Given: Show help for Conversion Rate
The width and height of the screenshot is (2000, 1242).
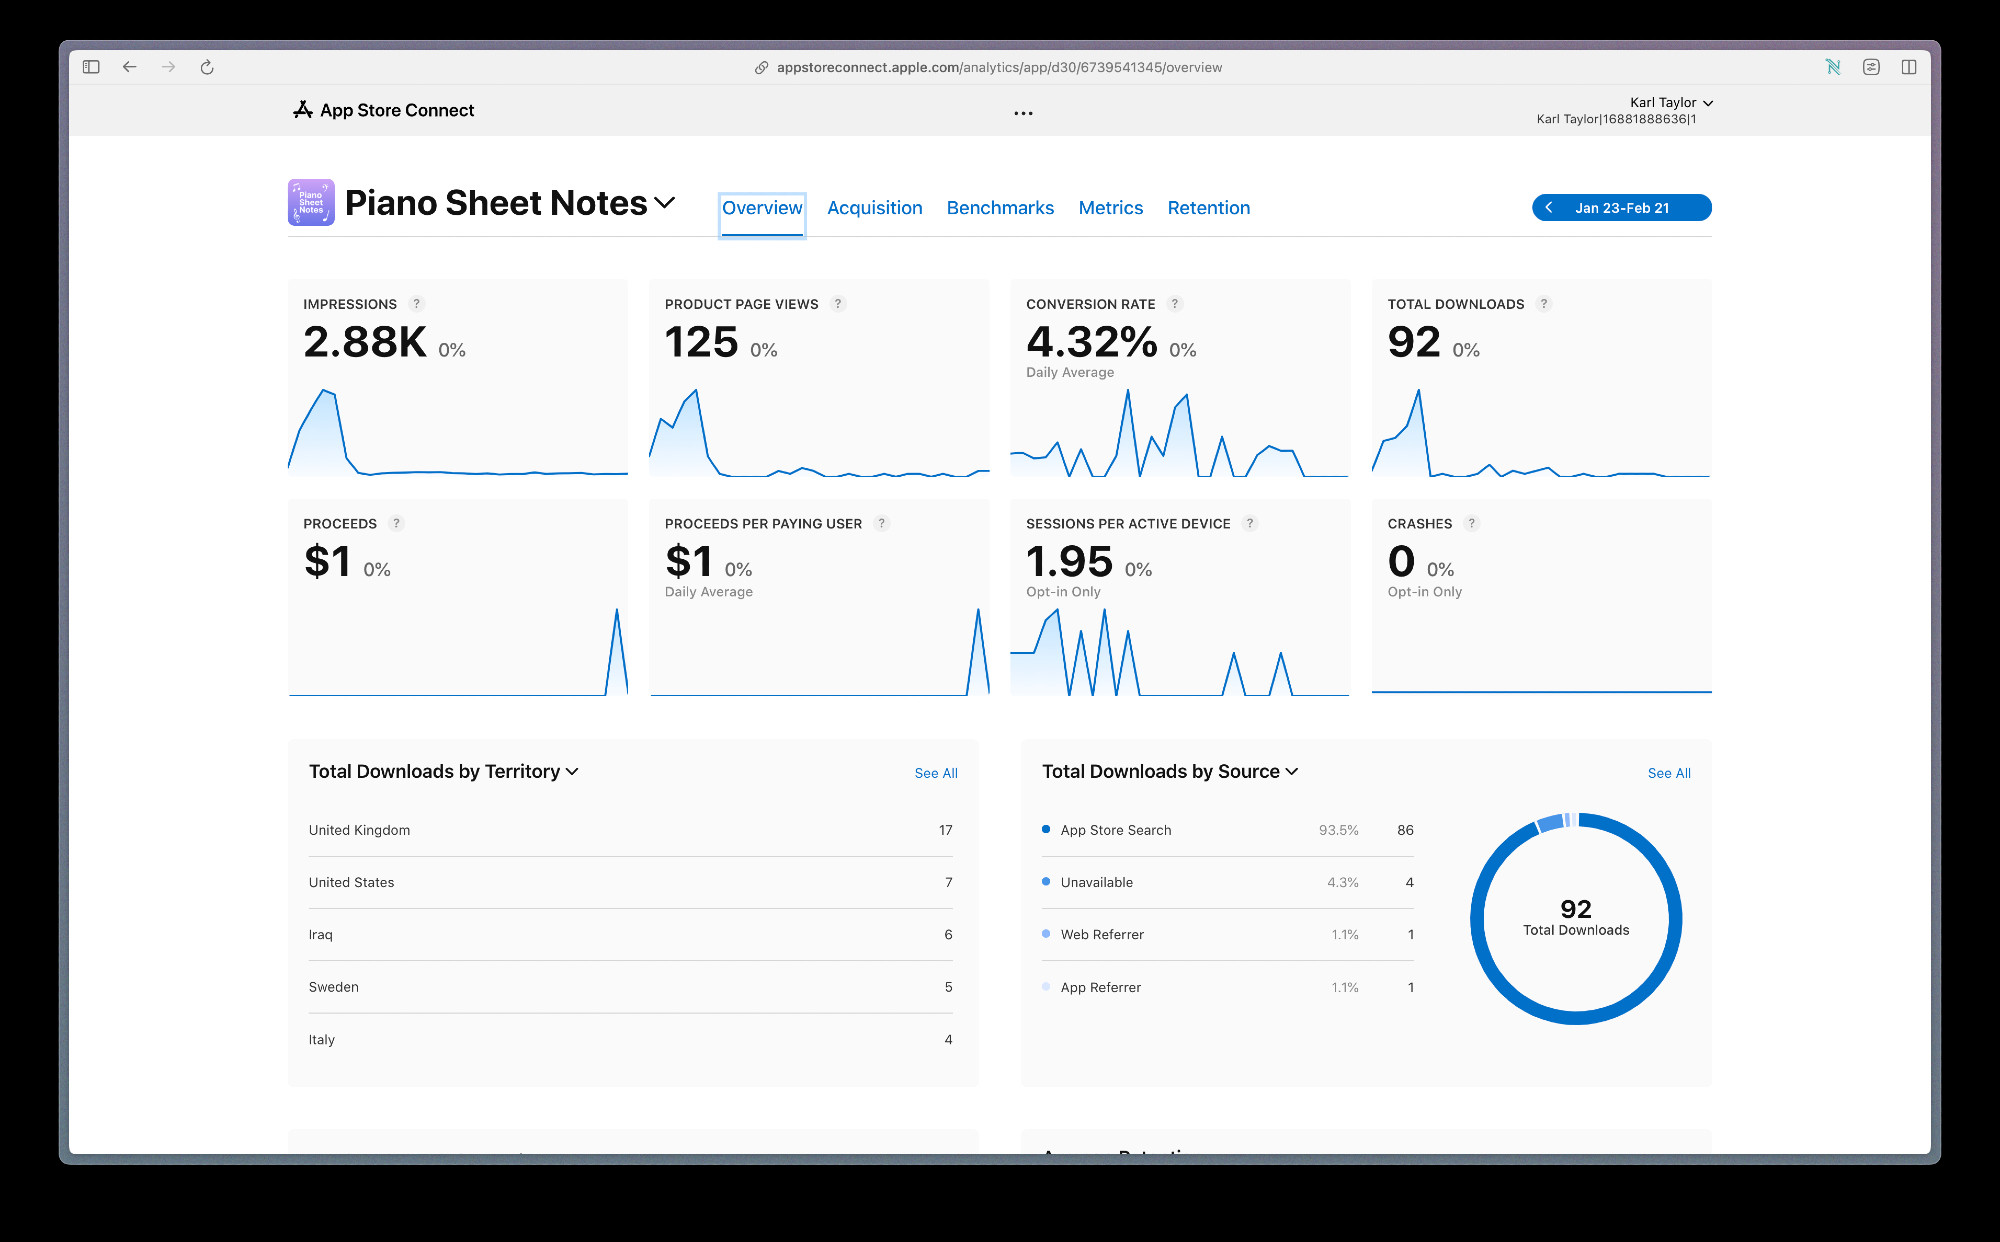Looking at the screenshot, I should tap(1175, 304).
